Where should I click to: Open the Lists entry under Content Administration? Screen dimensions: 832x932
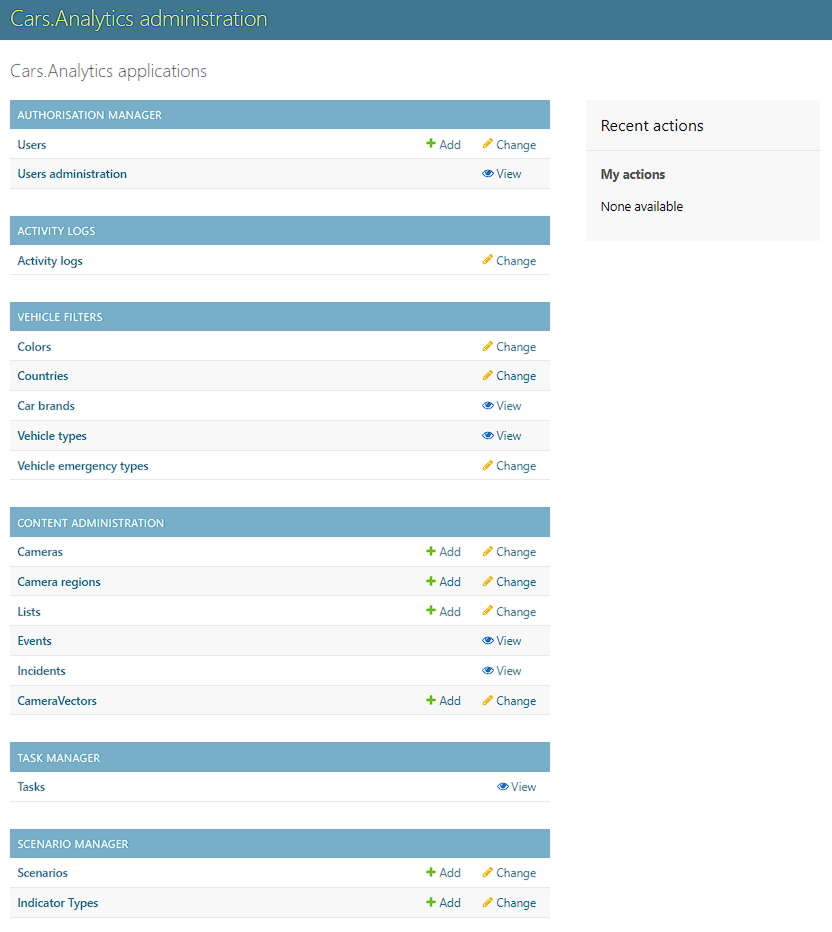[28, 611]
